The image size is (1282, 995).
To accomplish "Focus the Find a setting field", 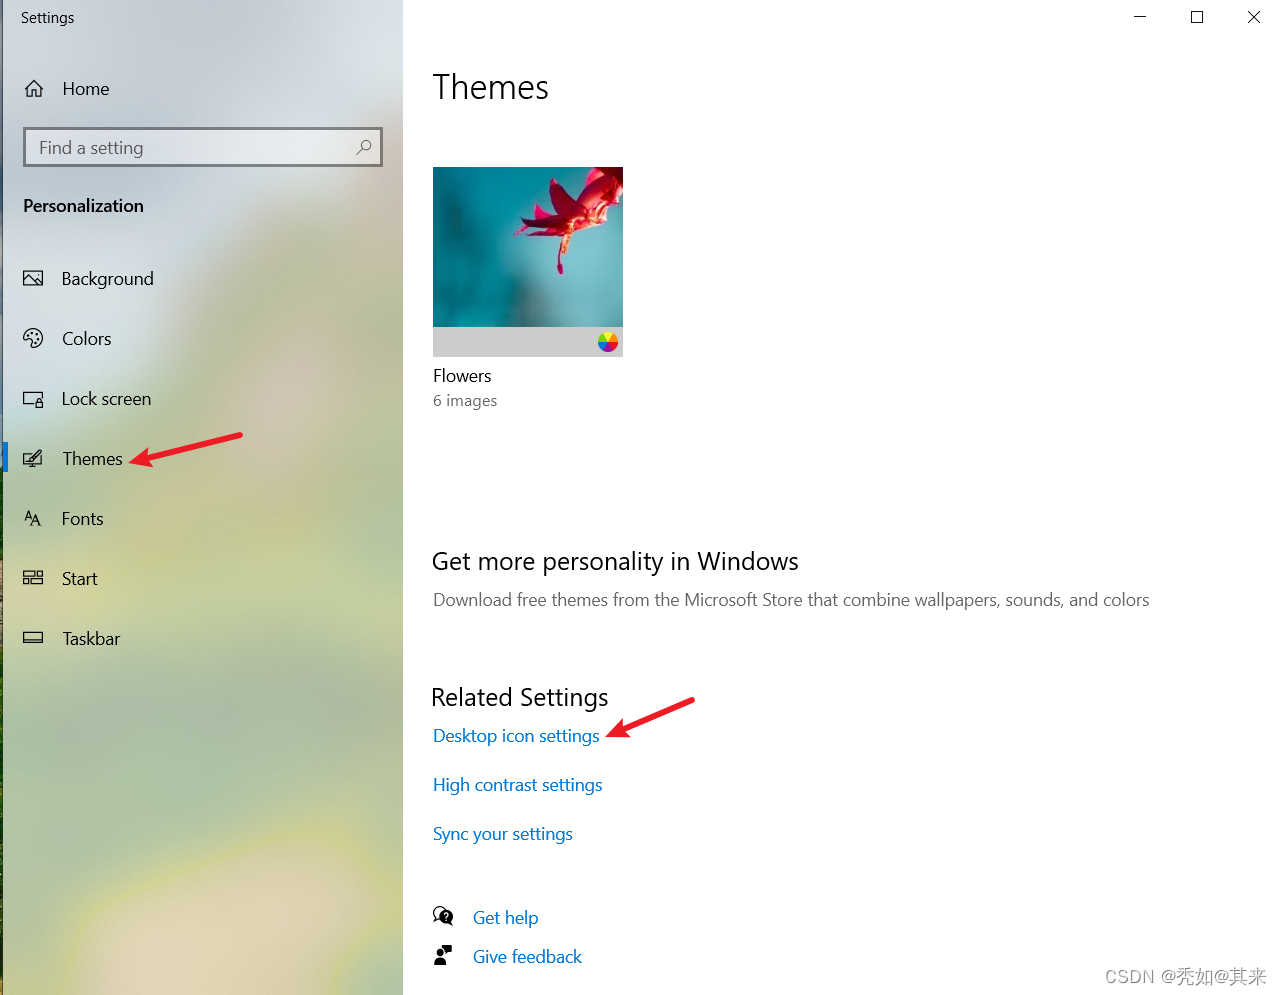I will pyautogui.click(x=203, y=147).
